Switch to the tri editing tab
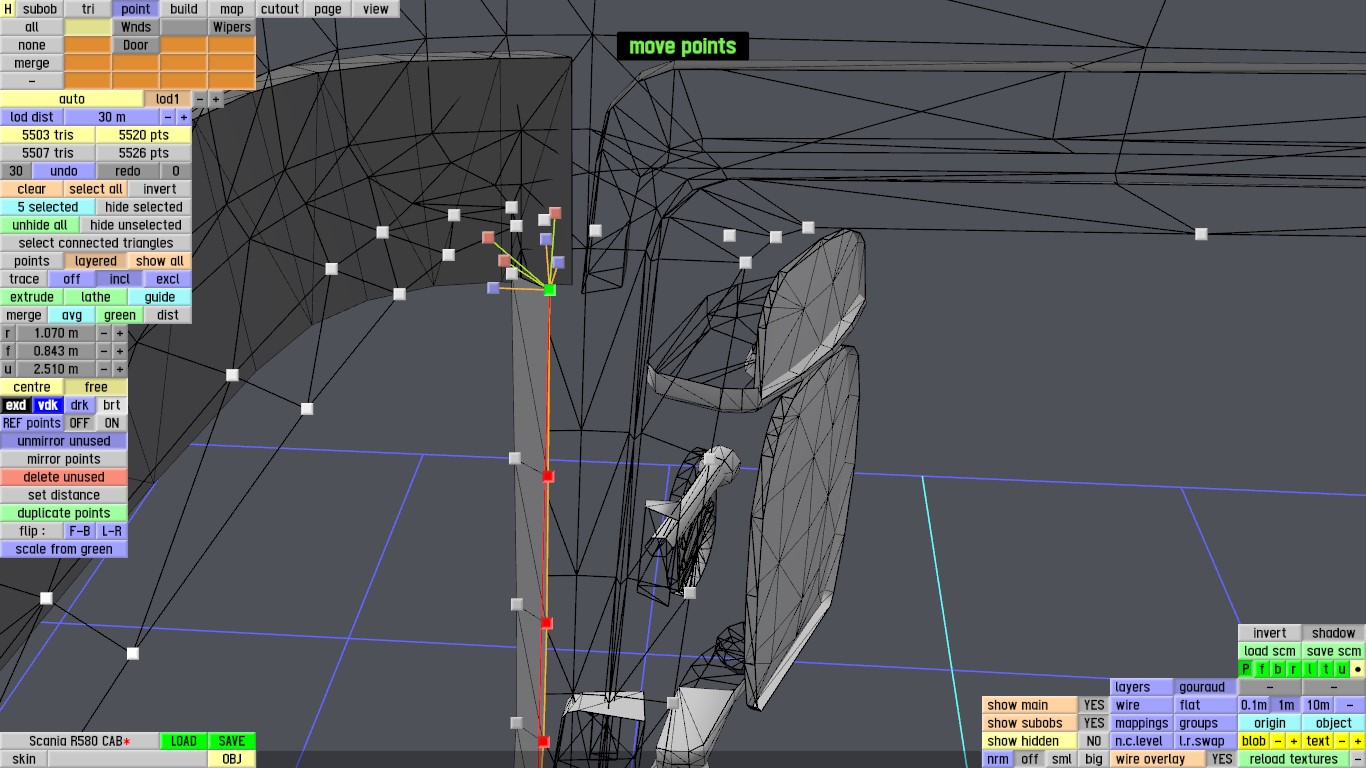This screenshot has width=1366, height=768. click(x=88, y=9)
